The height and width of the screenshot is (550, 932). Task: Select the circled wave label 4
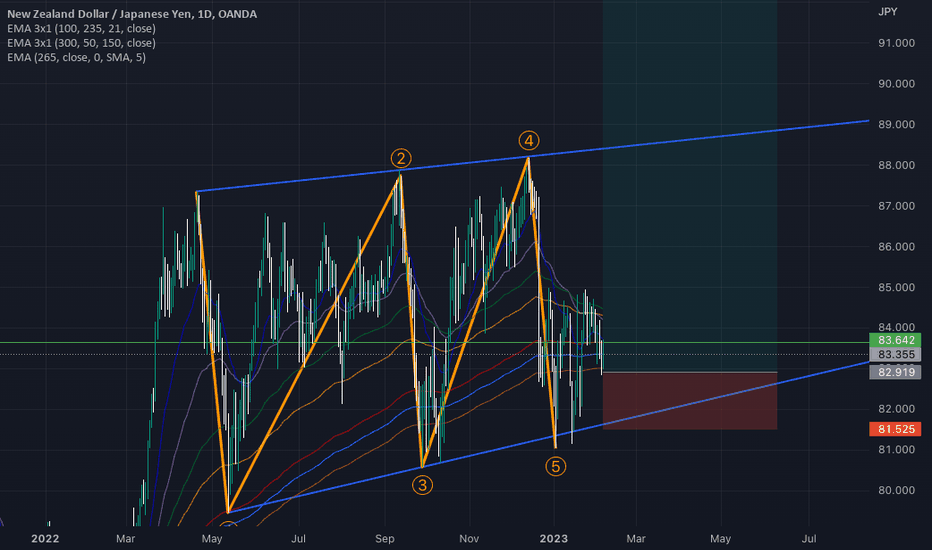(x=528, y=140)
